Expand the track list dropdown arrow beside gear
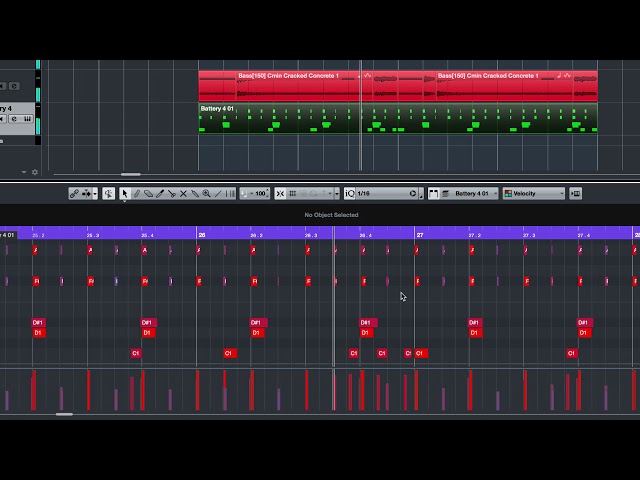 pos(24,172)
